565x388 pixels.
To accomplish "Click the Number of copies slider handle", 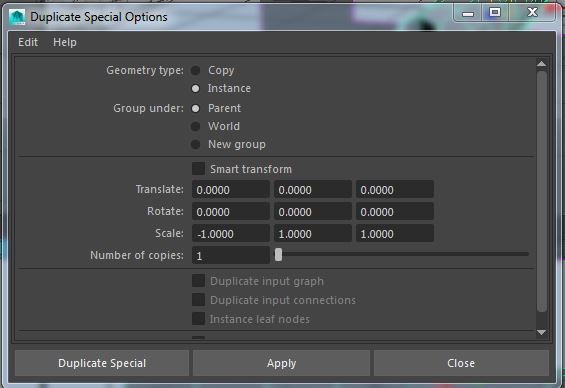I will [x=278, y=254].
